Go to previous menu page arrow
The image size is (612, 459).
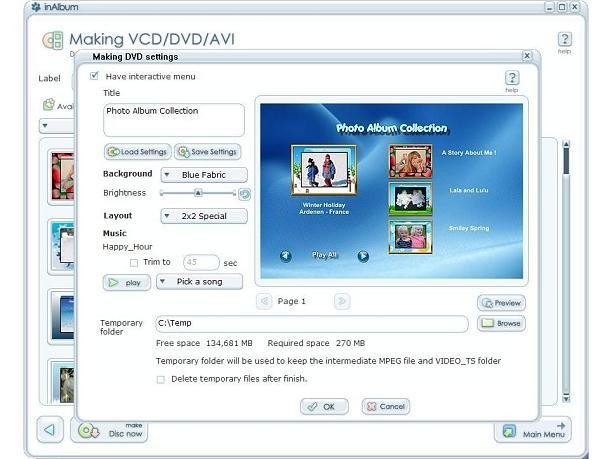coord(265,301)
